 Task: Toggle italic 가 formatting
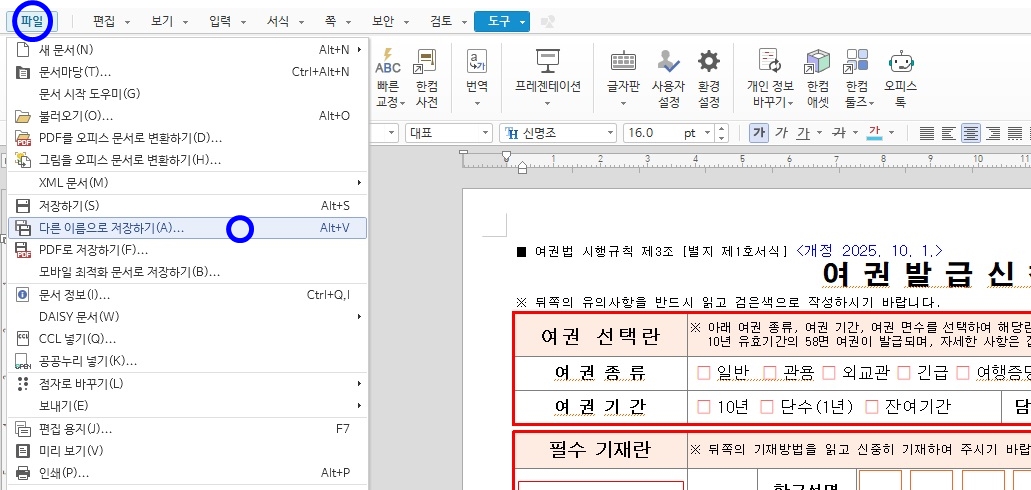[x=781, y=133]
